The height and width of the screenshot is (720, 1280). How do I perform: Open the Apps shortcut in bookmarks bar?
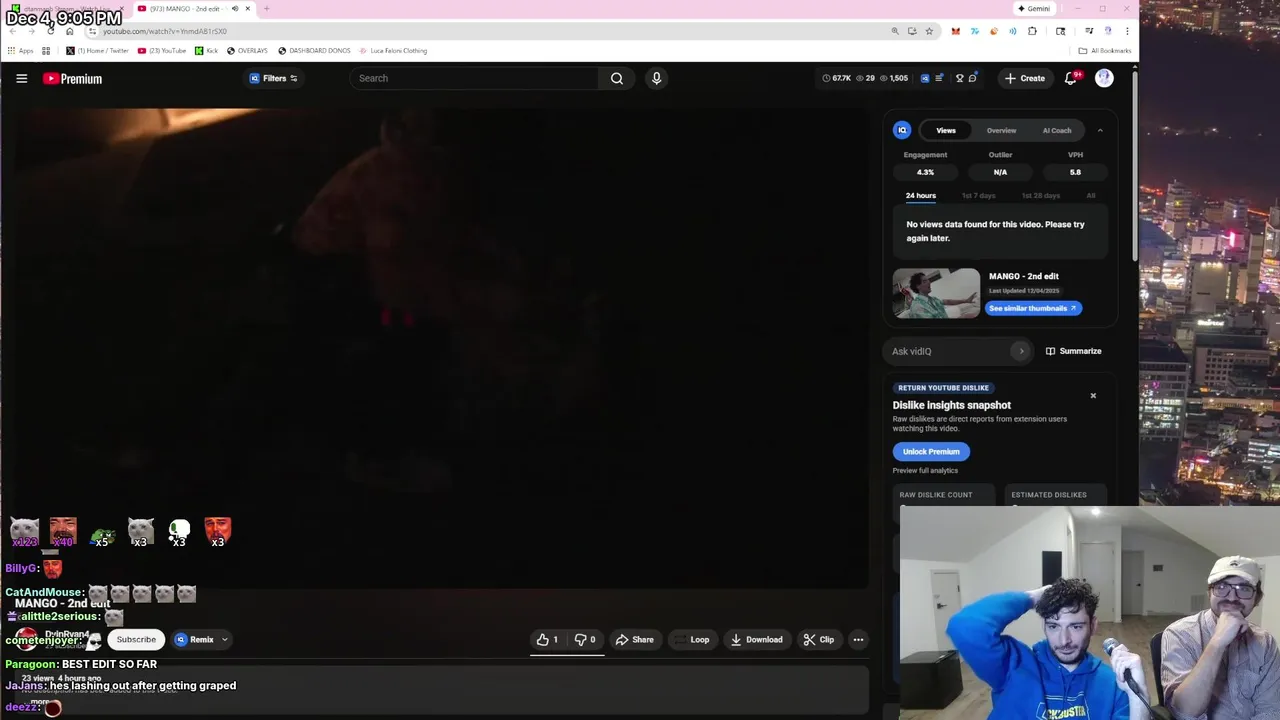tap(20, 51)
